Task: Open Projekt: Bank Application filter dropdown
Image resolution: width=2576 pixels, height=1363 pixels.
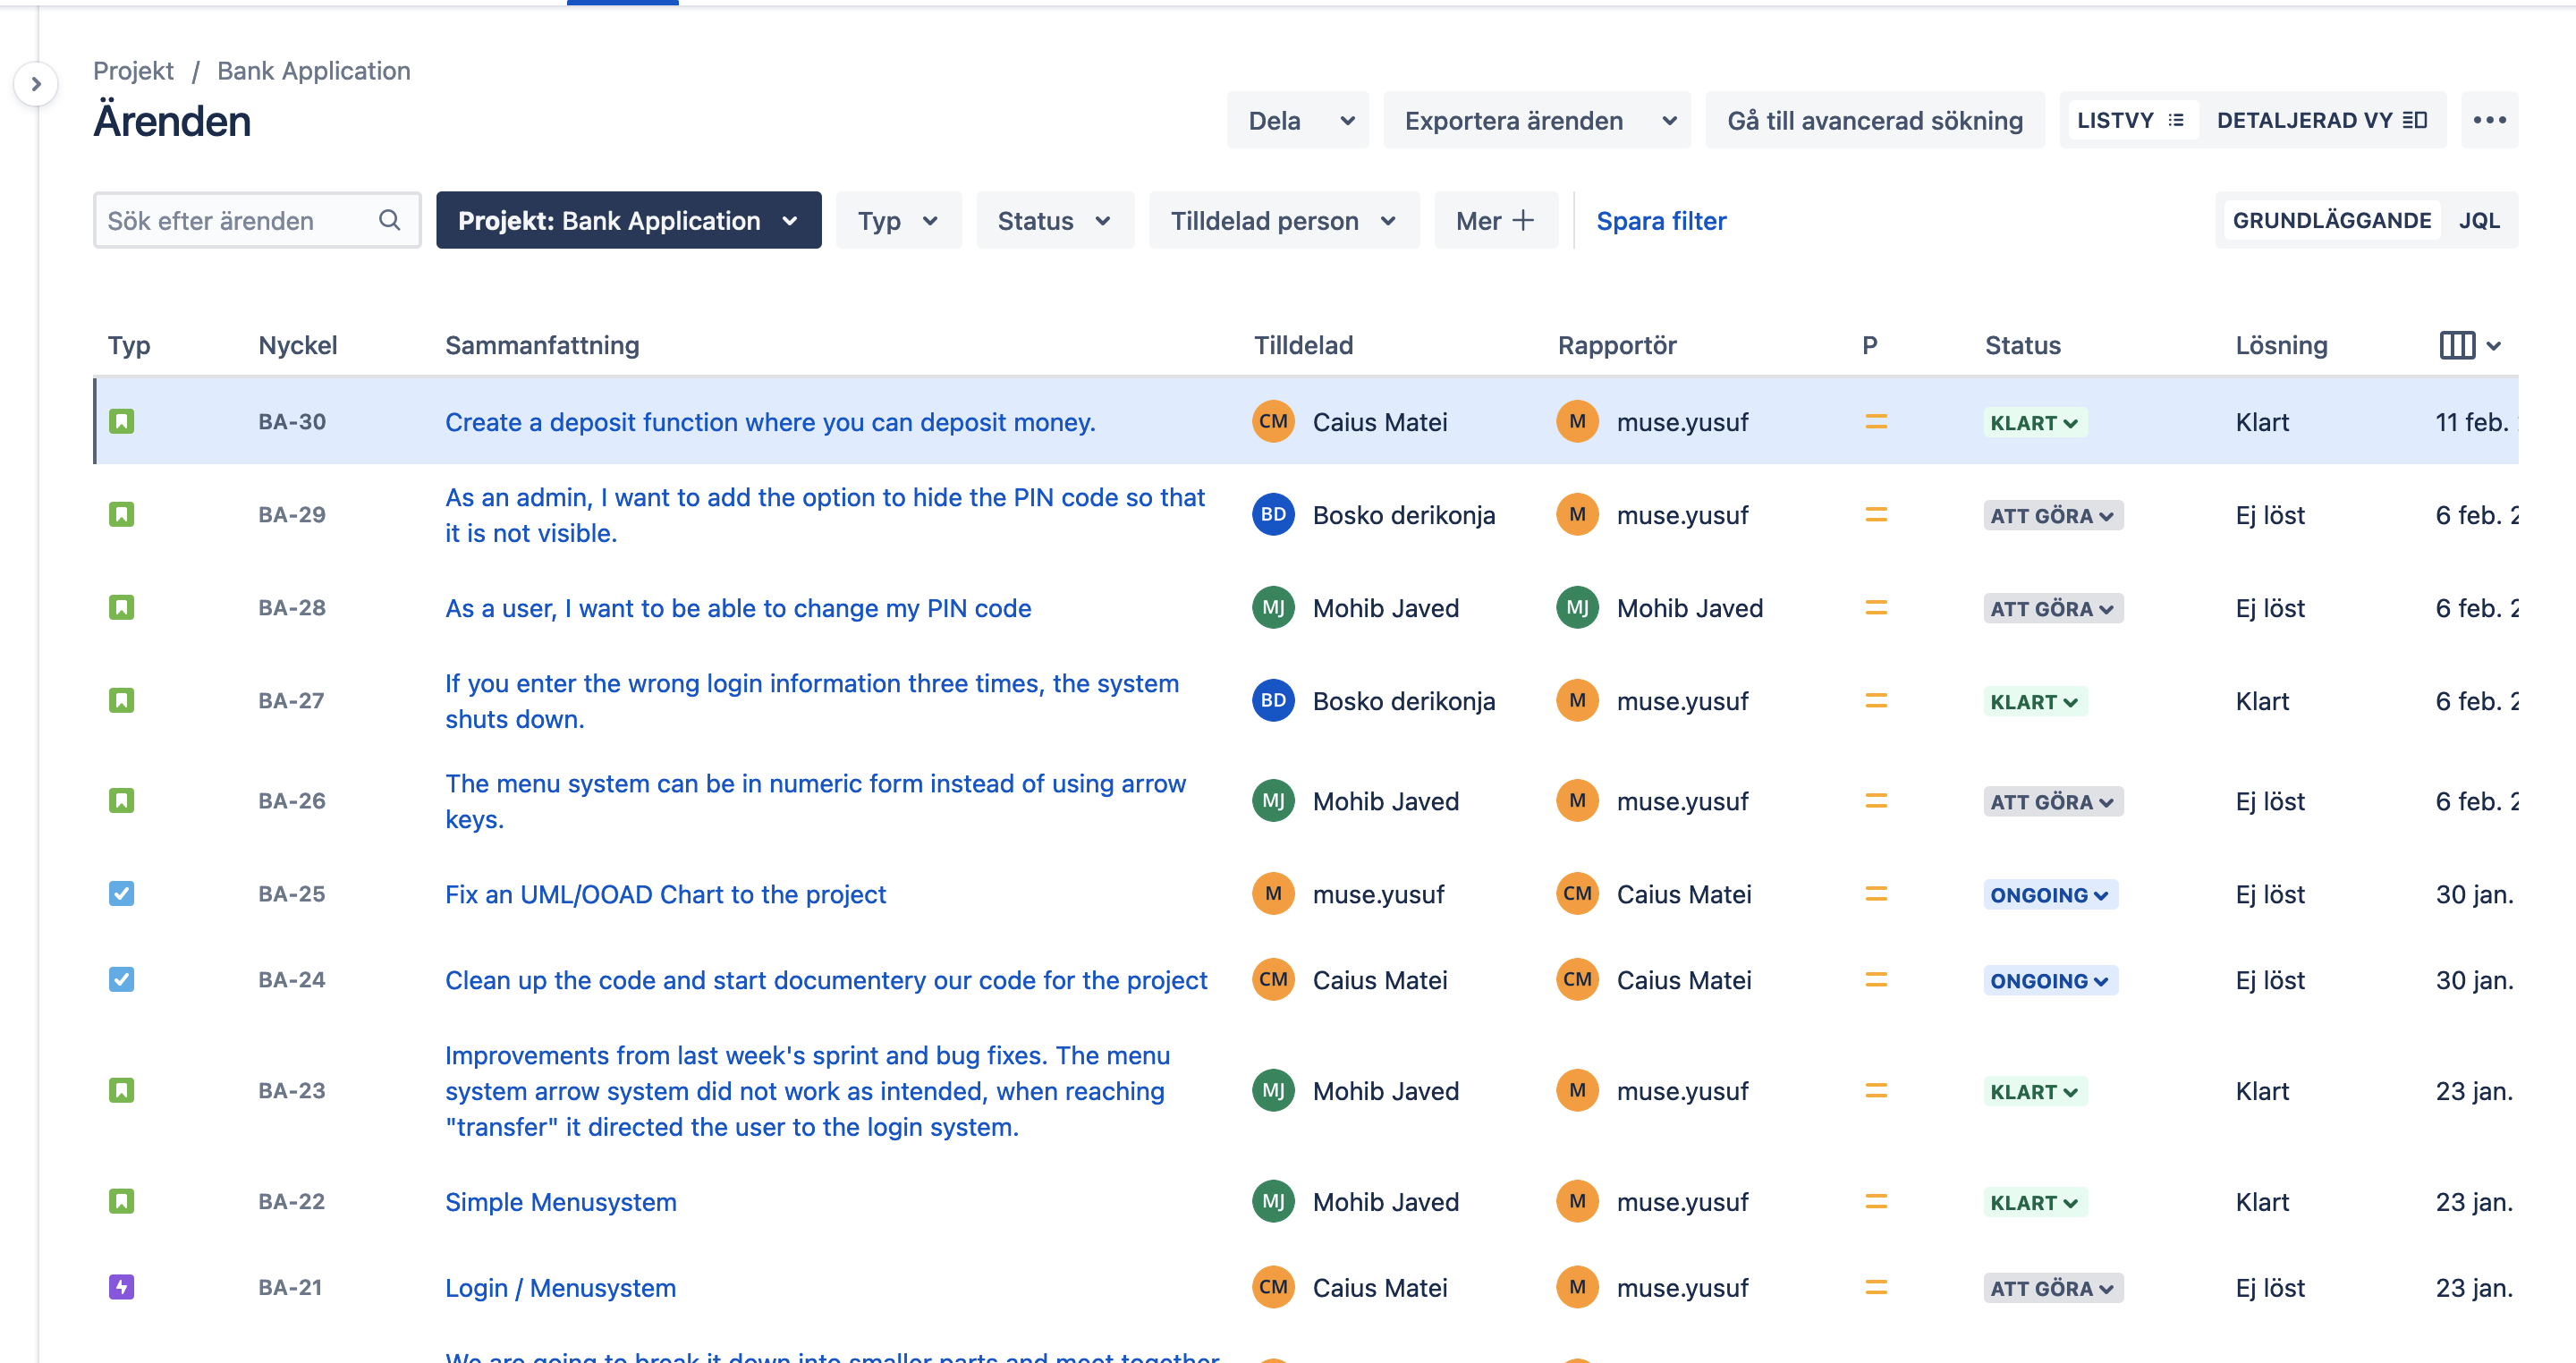Action: [628, 220]
